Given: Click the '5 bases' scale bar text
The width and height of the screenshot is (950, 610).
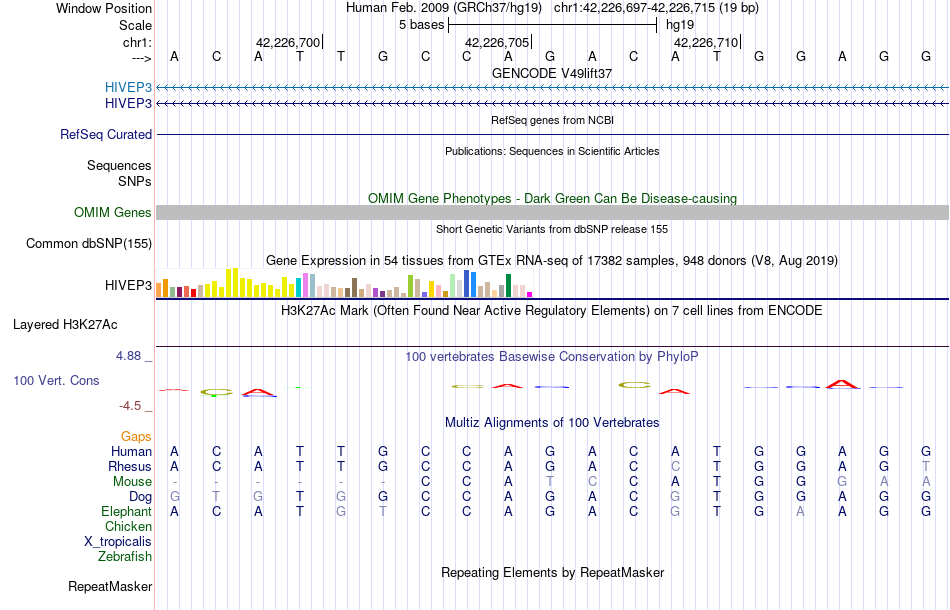Looking at the screenshot, I should pos(422,25).
